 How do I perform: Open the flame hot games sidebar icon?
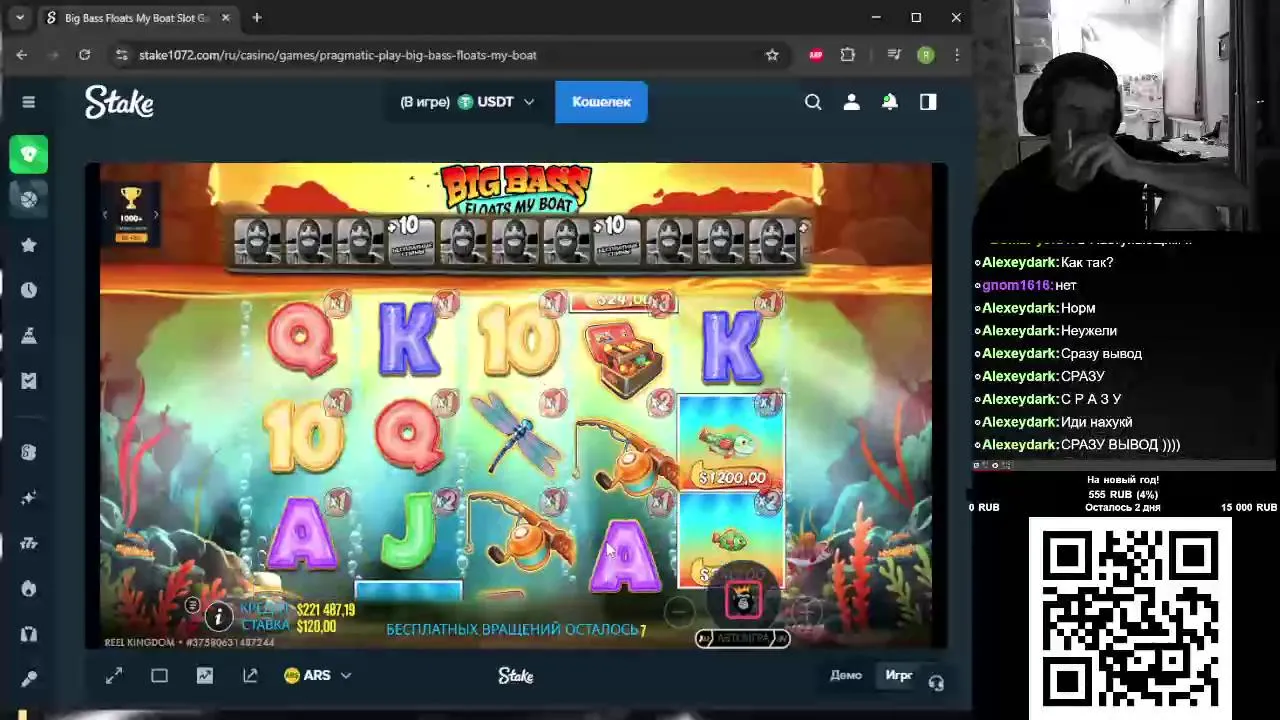point(29,588)
